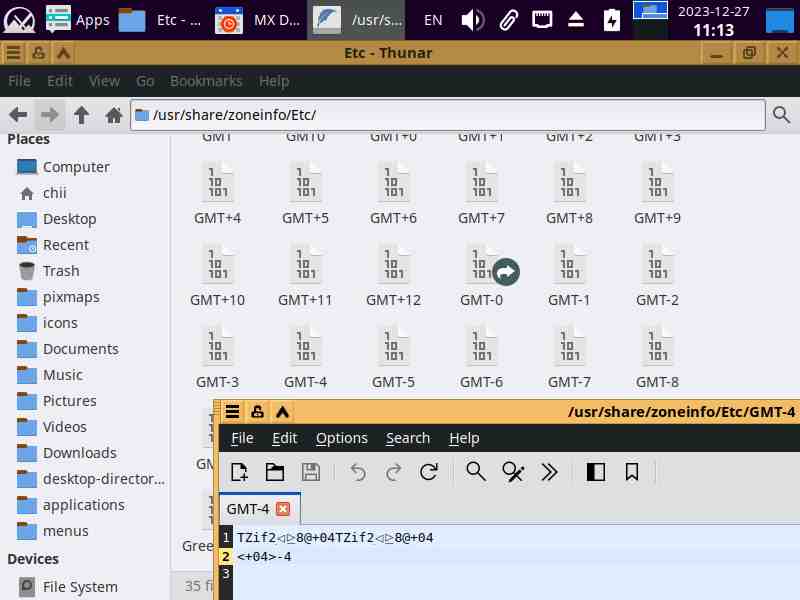Click the Go to line double-chevron icon

[x=549, y=472]
